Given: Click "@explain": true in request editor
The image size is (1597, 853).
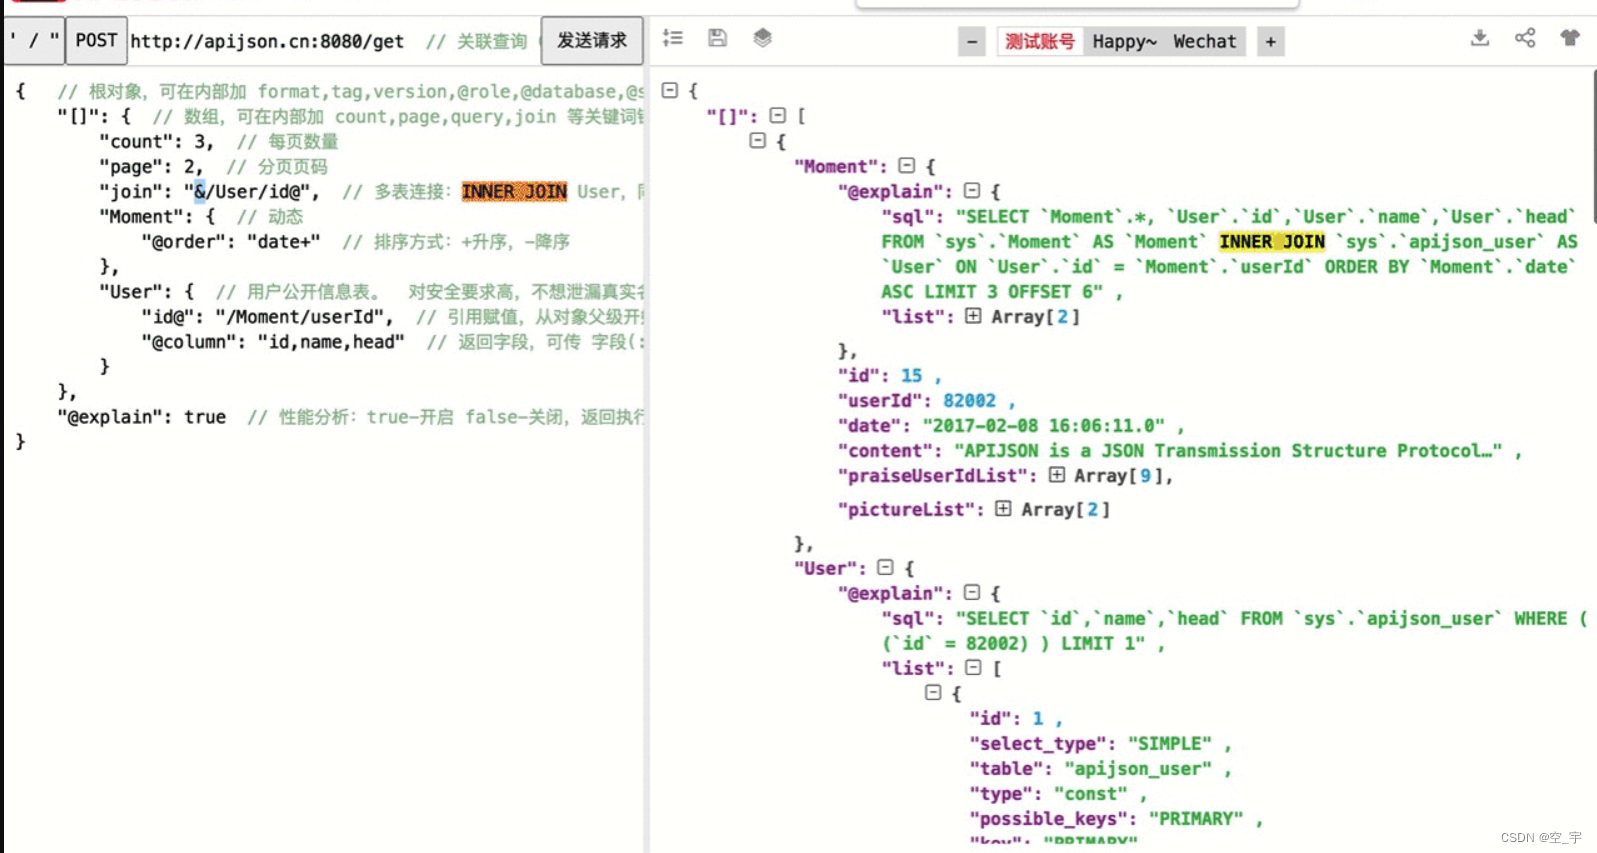Looking at the screenshot, I should pyautogui.click(x=142, y=417).
